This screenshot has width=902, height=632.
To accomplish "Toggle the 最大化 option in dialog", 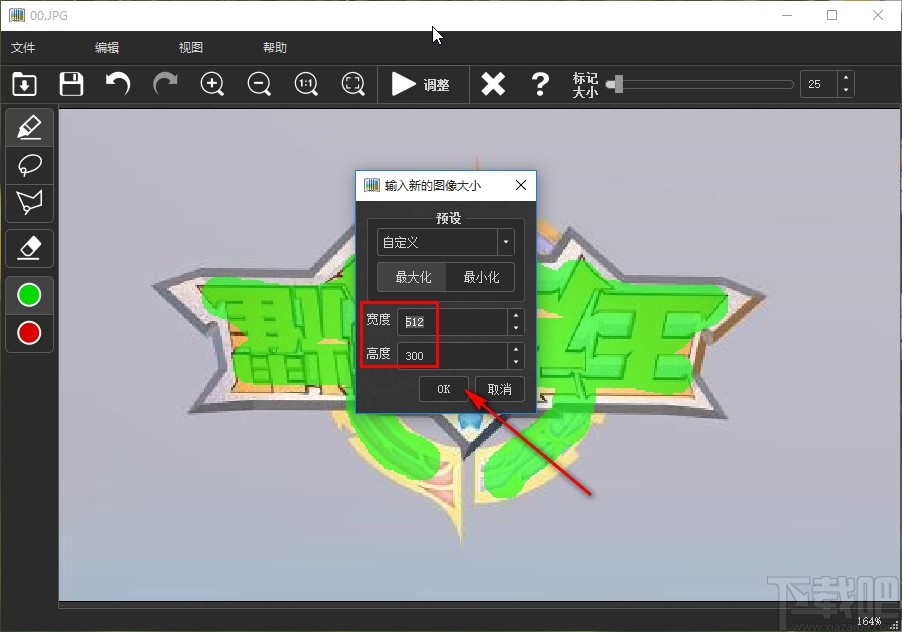I will 413,277.
